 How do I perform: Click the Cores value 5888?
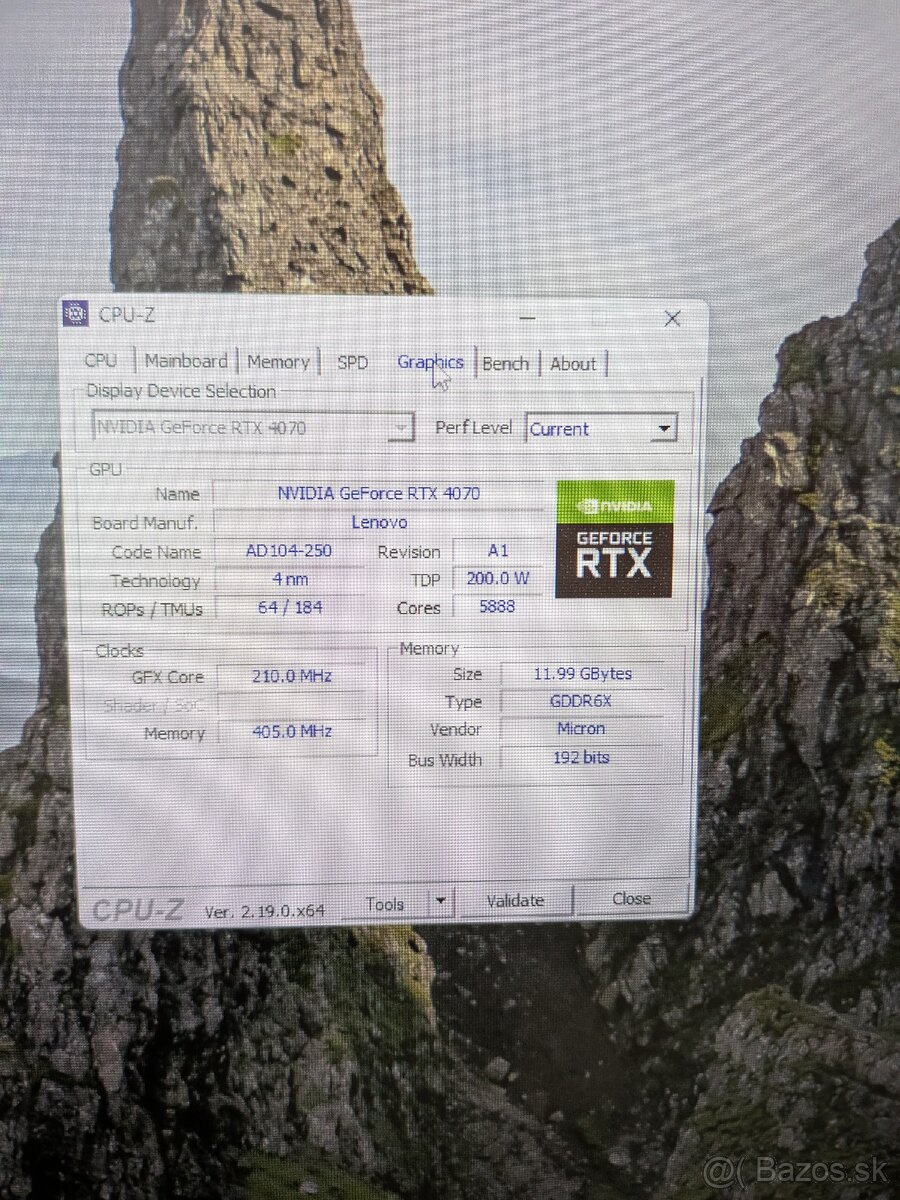497,607
